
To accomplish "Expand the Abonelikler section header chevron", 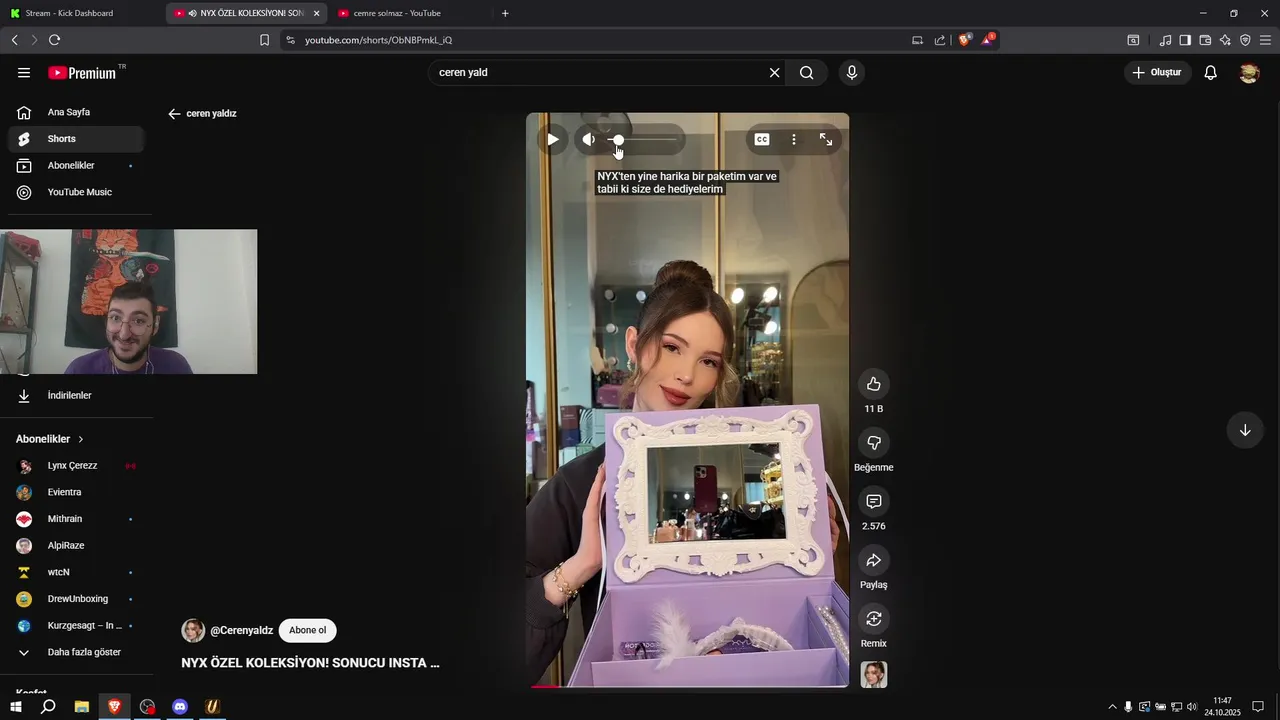I will [81, 439].
